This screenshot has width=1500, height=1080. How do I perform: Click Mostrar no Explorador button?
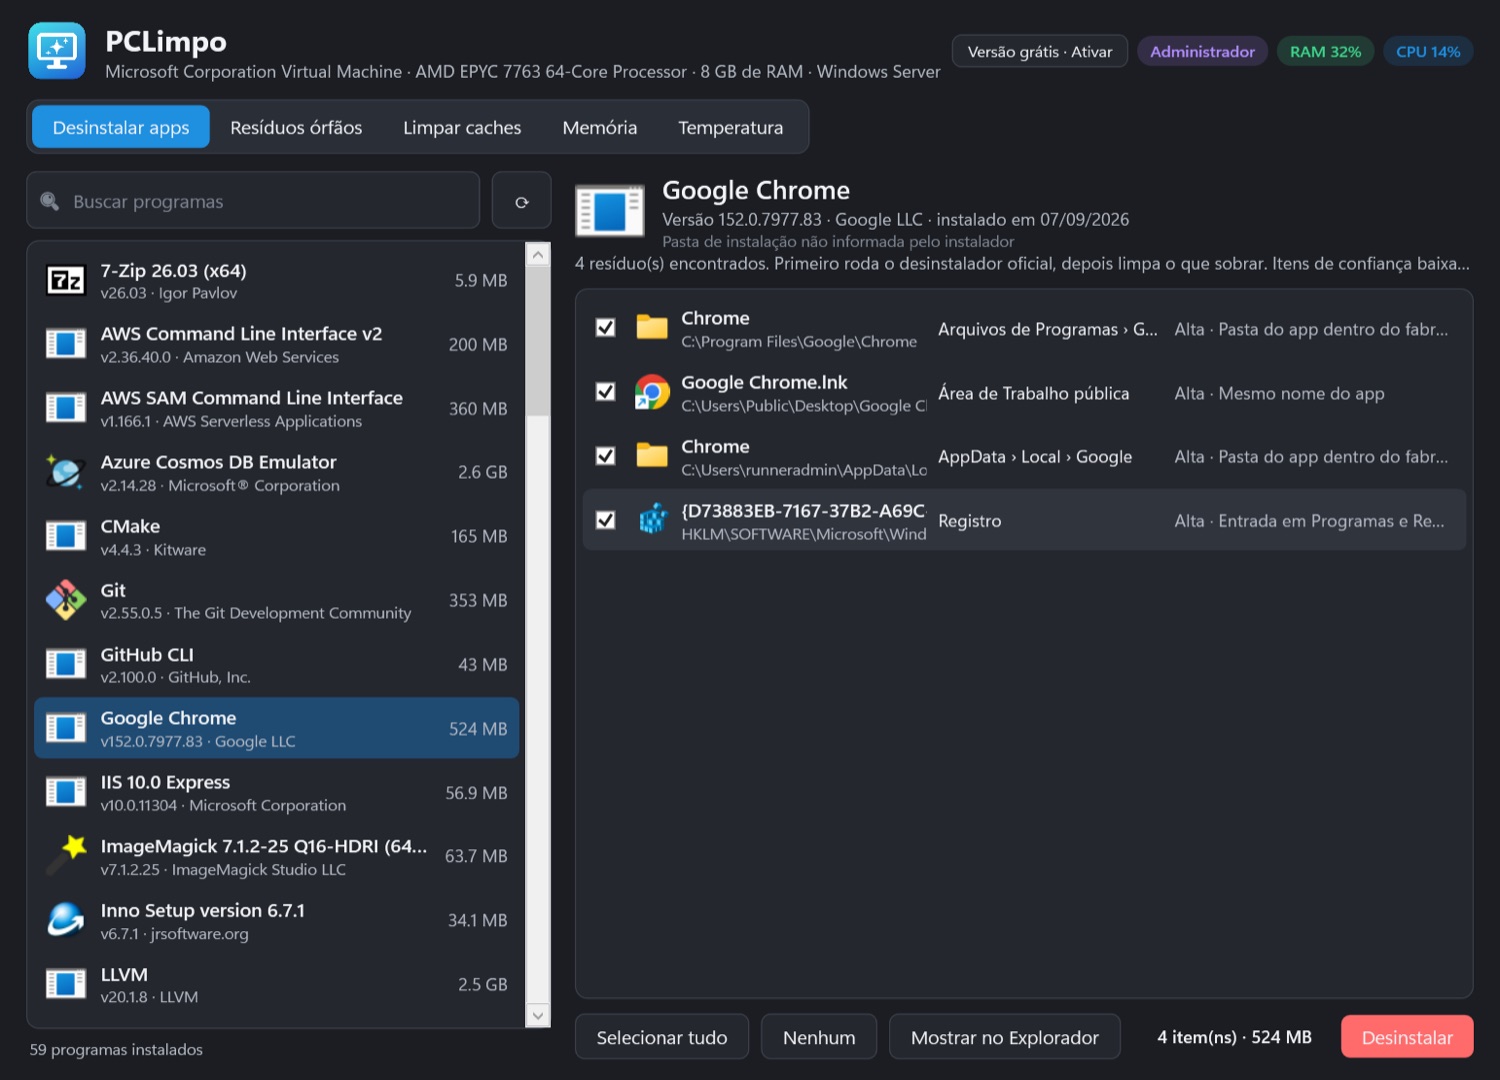[1005, 1037]
